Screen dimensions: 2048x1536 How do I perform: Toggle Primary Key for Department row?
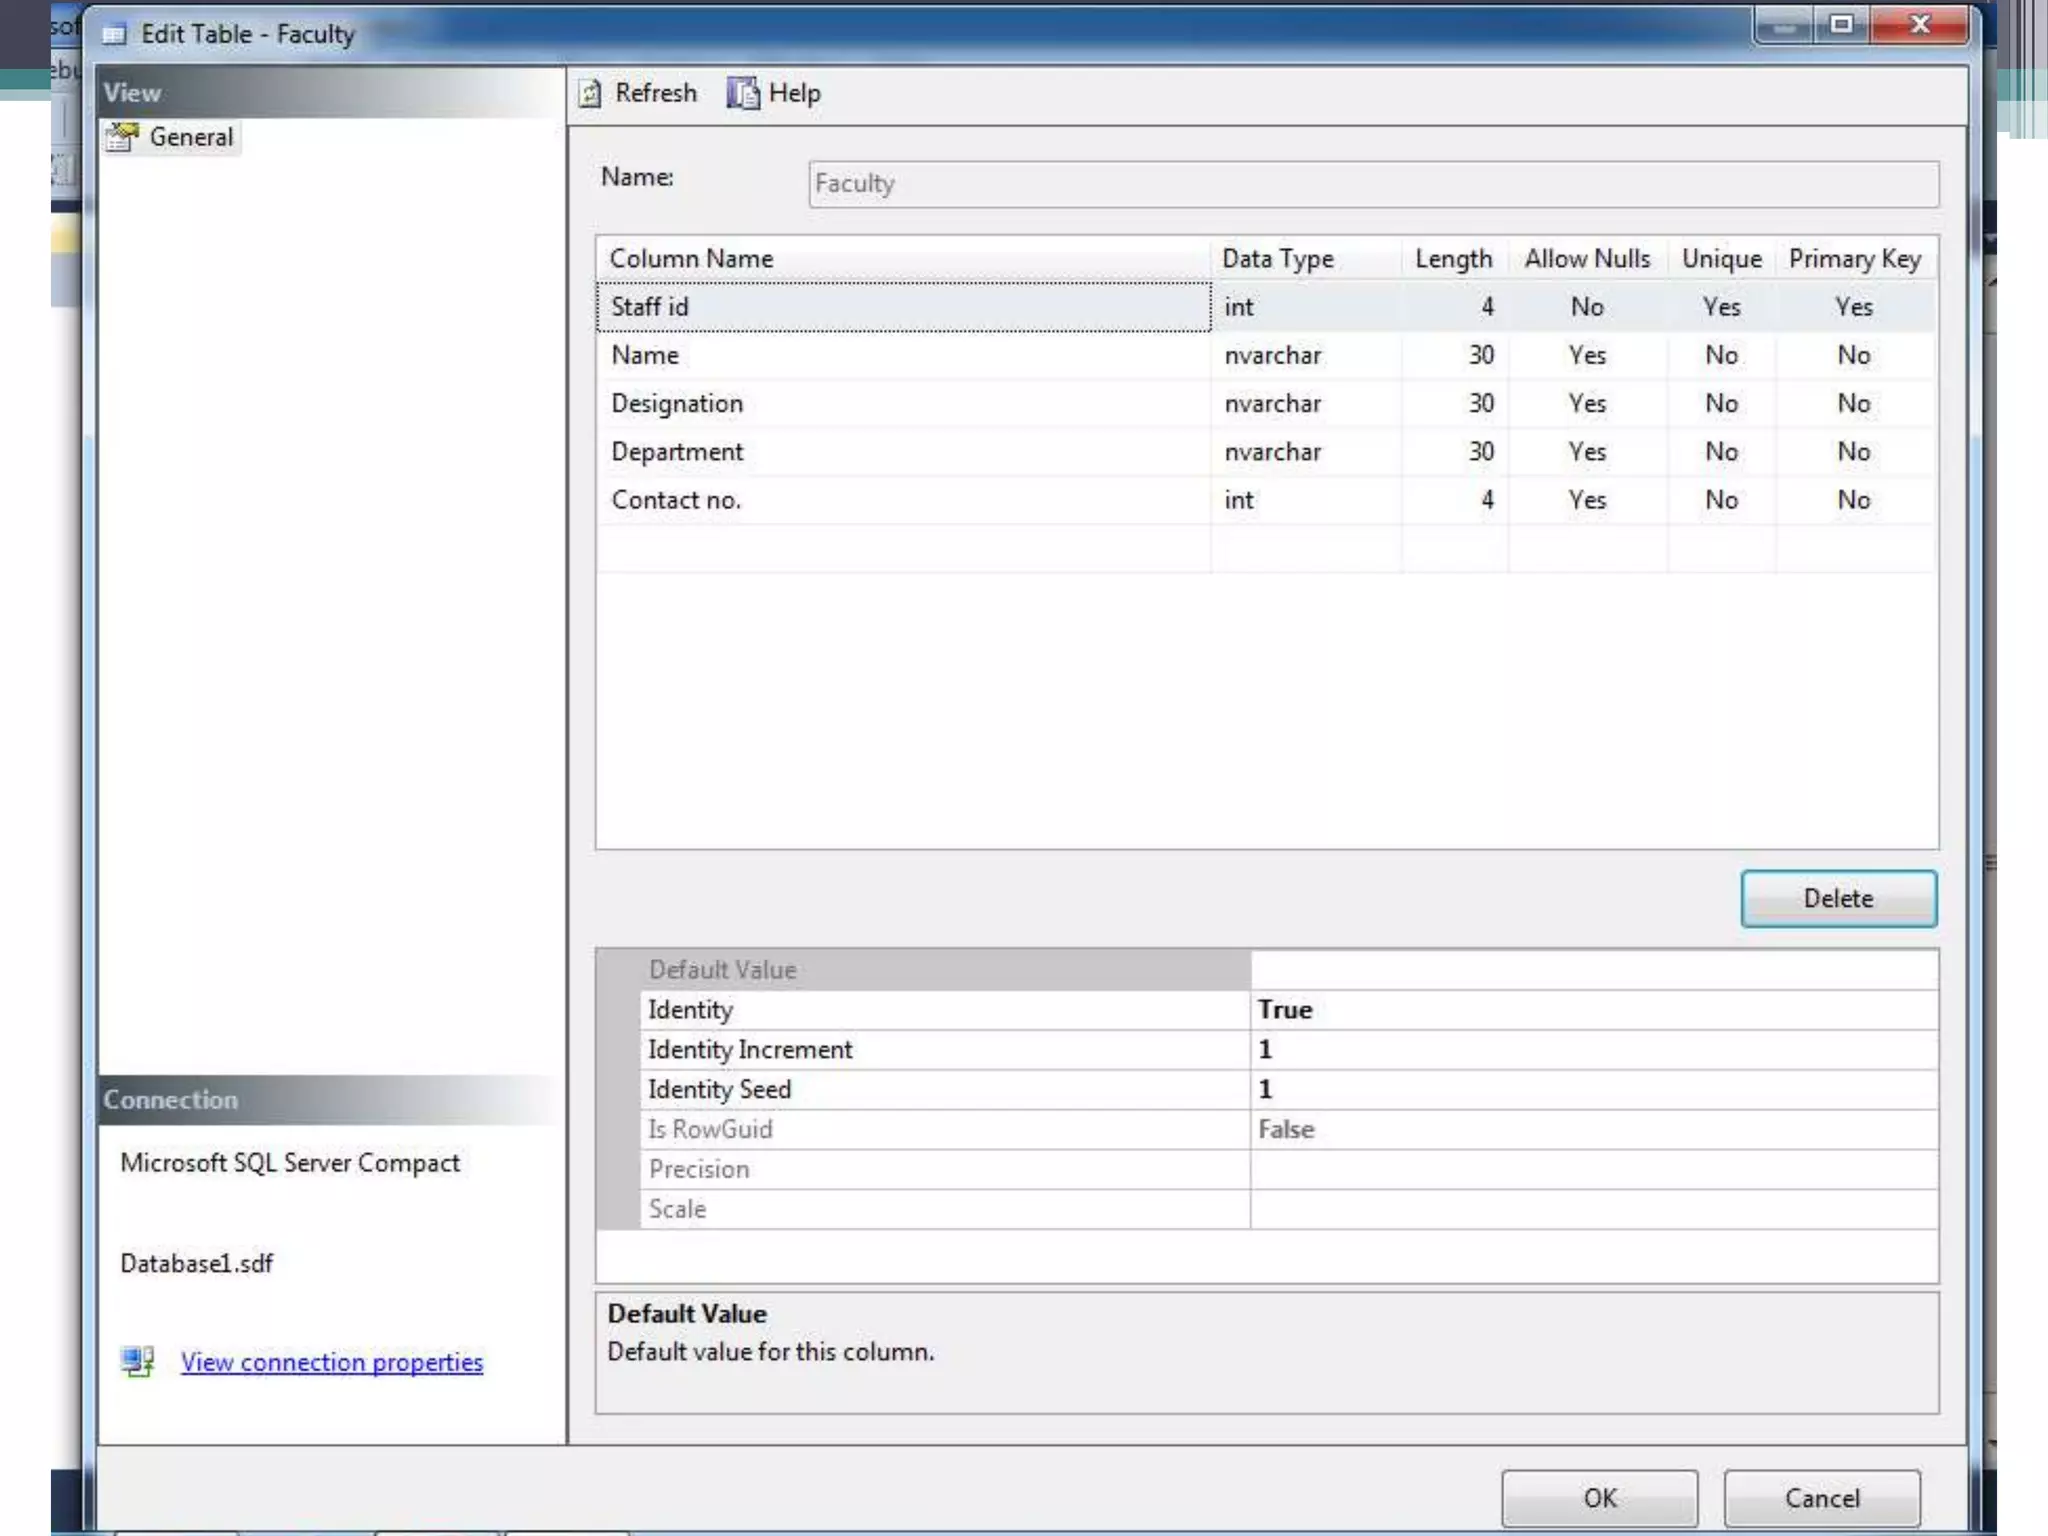pyautogui.click(x=1853, y=451)
